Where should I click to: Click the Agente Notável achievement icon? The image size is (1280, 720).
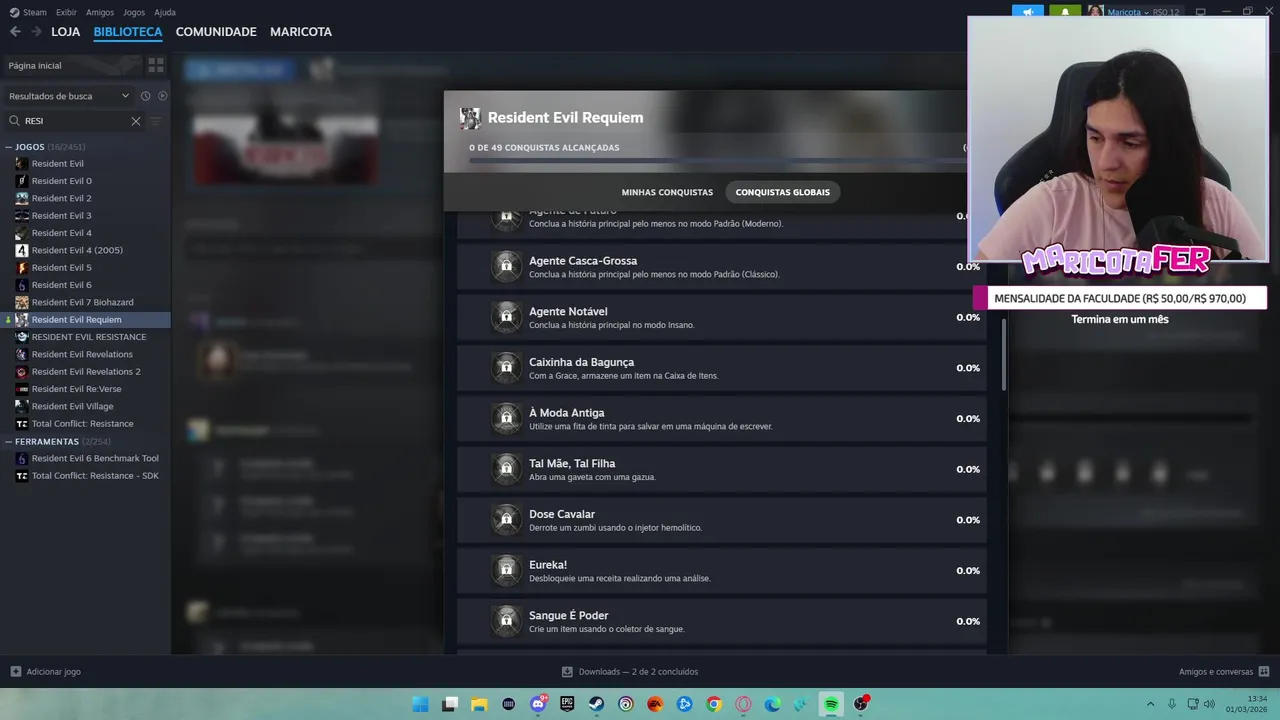506,317
